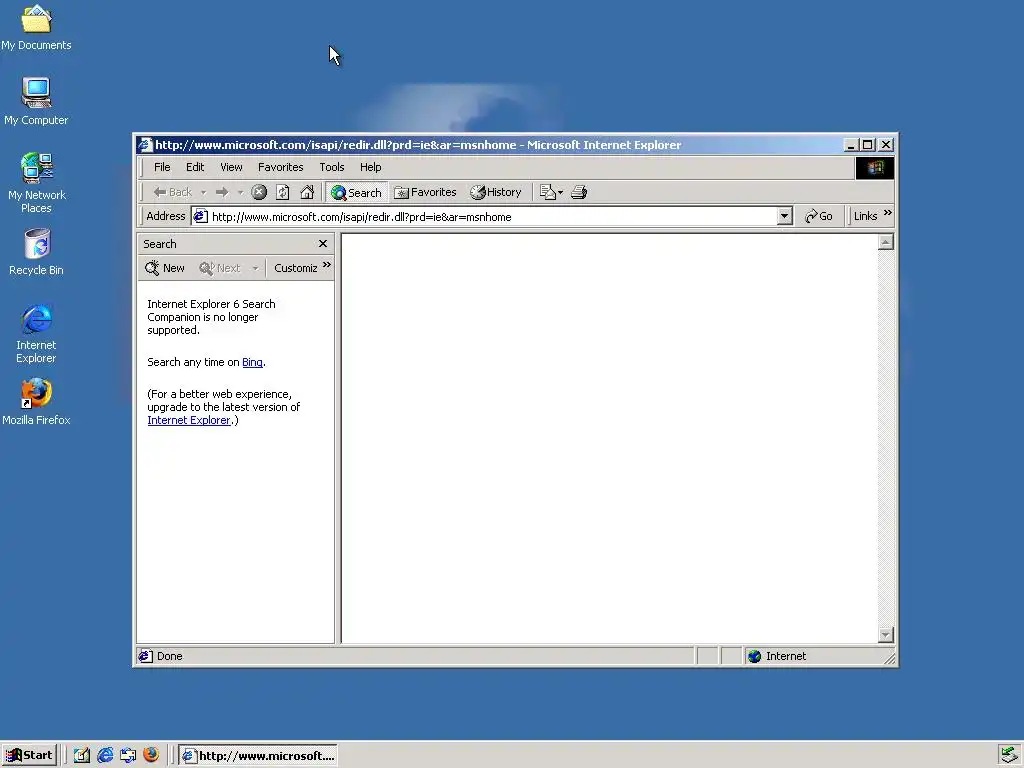Click the page scrollbar up arrow

(x=886, y=242)
